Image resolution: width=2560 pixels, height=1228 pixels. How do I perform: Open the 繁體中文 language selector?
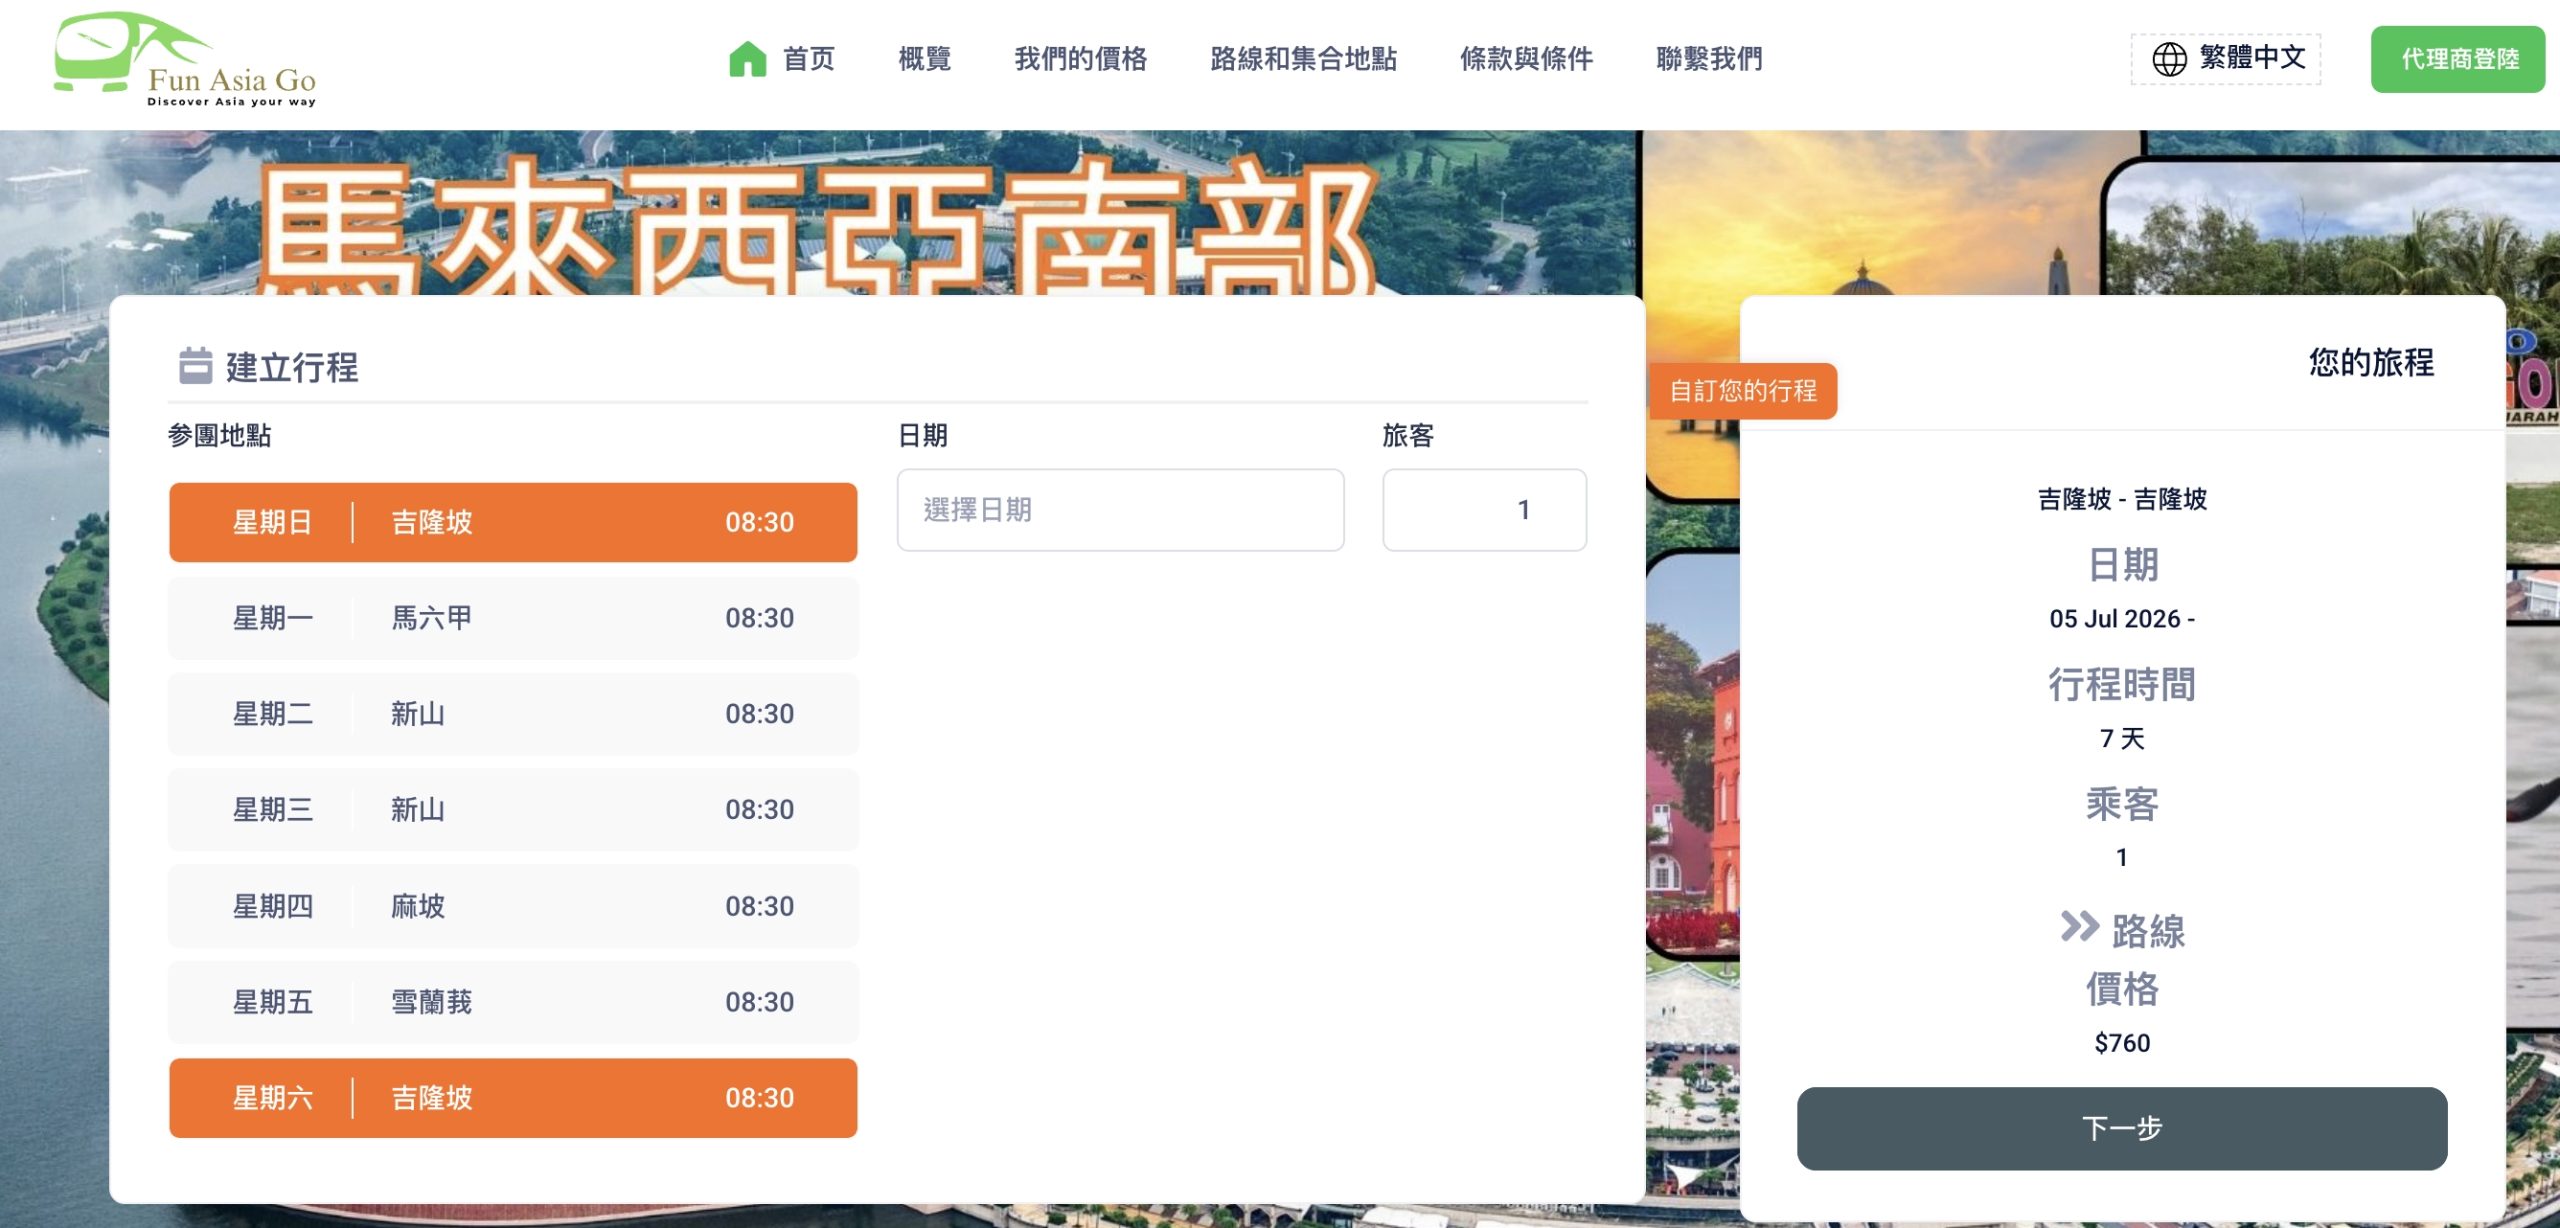[2226, 59]
